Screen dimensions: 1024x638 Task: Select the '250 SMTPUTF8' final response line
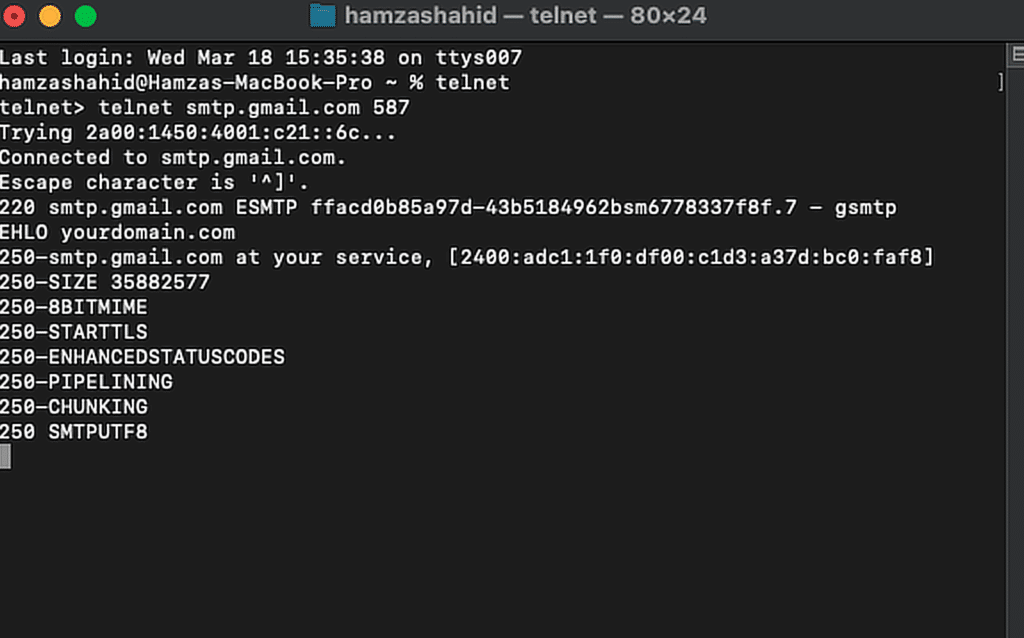(73, 432)
